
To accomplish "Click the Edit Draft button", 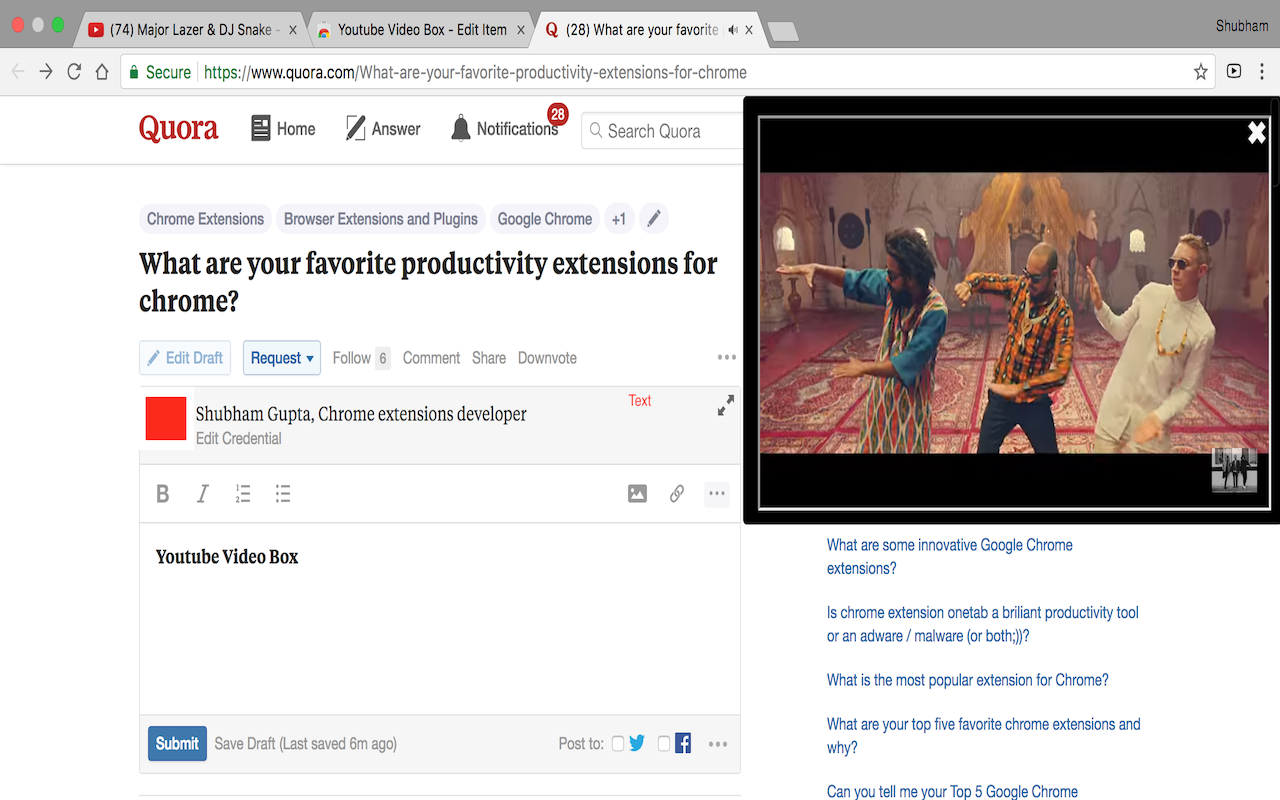I will [x=185, y=358].
